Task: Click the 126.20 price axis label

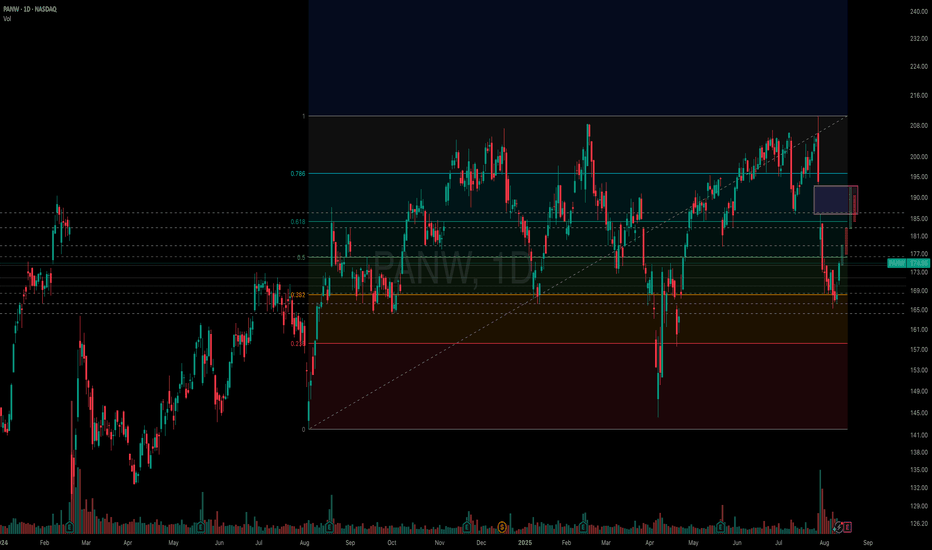Action: click(918, 524)
